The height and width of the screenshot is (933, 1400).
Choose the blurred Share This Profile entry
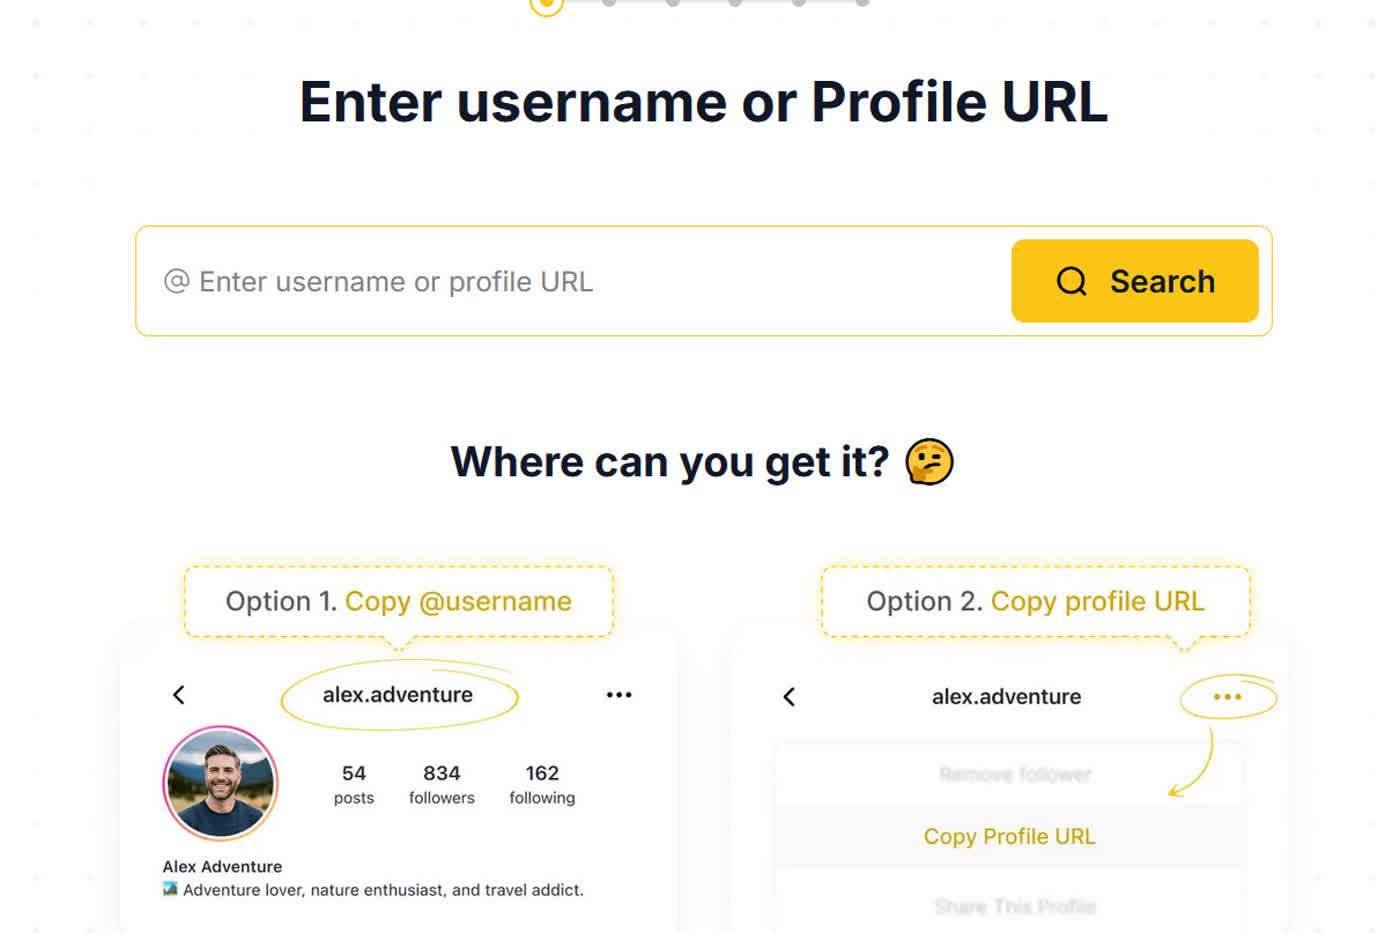click(1014, 906)
